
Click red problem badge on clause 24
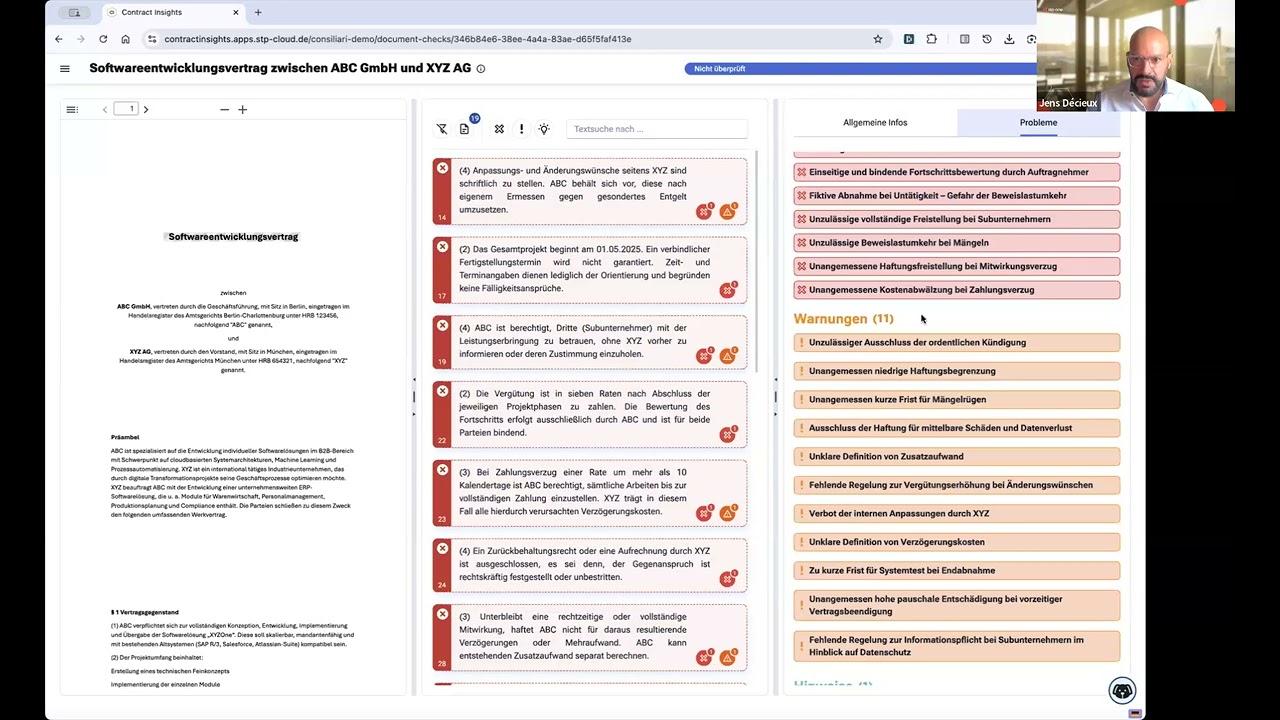pos(728,578)
